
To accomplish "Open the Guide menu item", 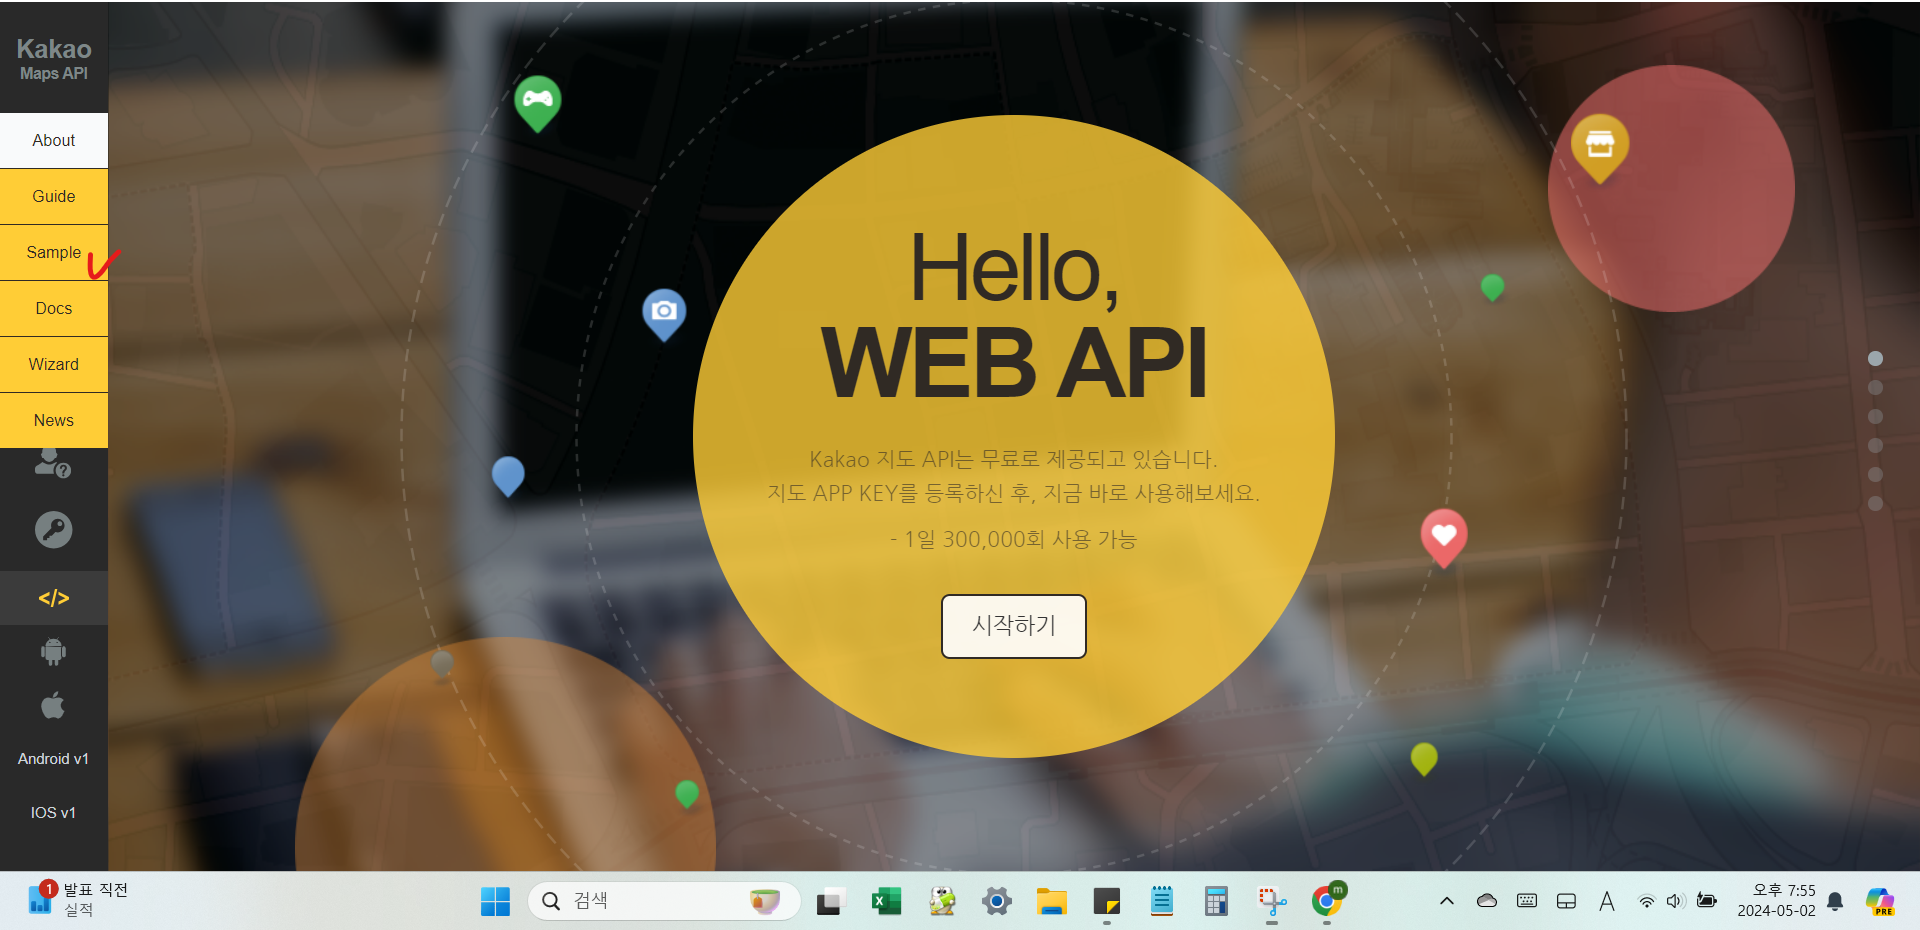I will coord(54,197).
